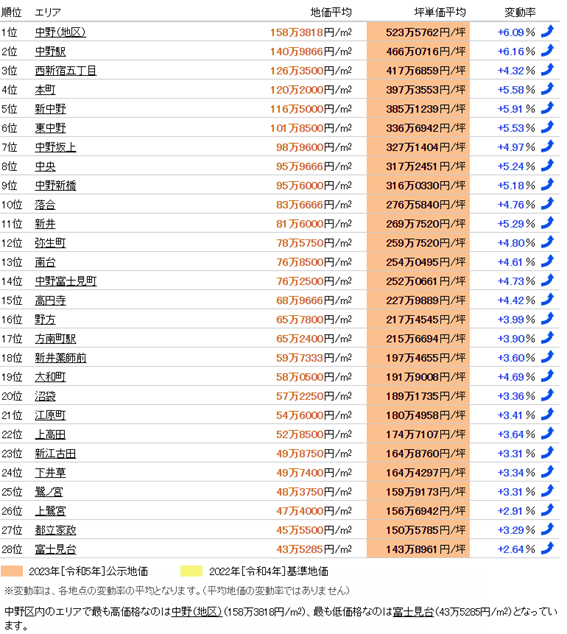The image size is (567, 634).
Task: Click the rising arrow icon in the 本町 row
Action: coord(547,89)
